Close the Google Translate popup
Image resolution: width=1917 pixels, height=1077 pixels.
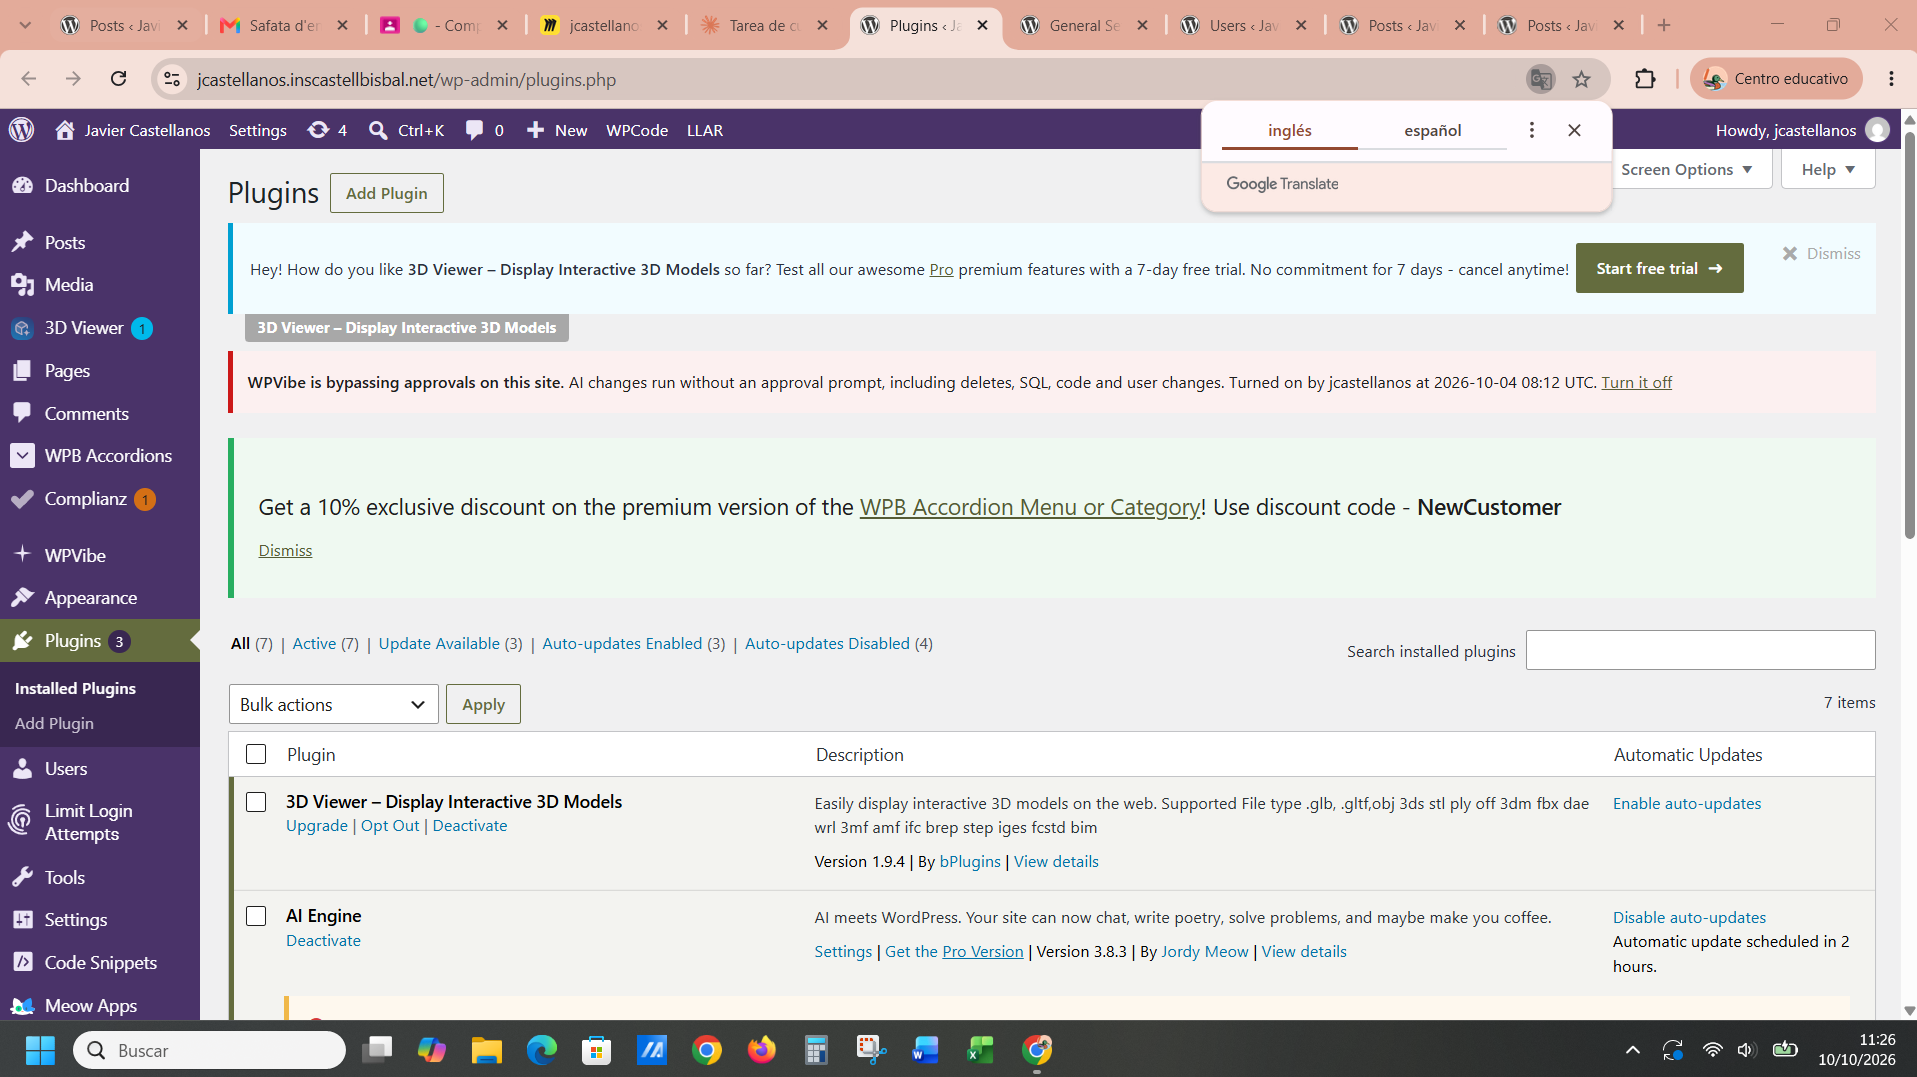[x=1574, y=130]
